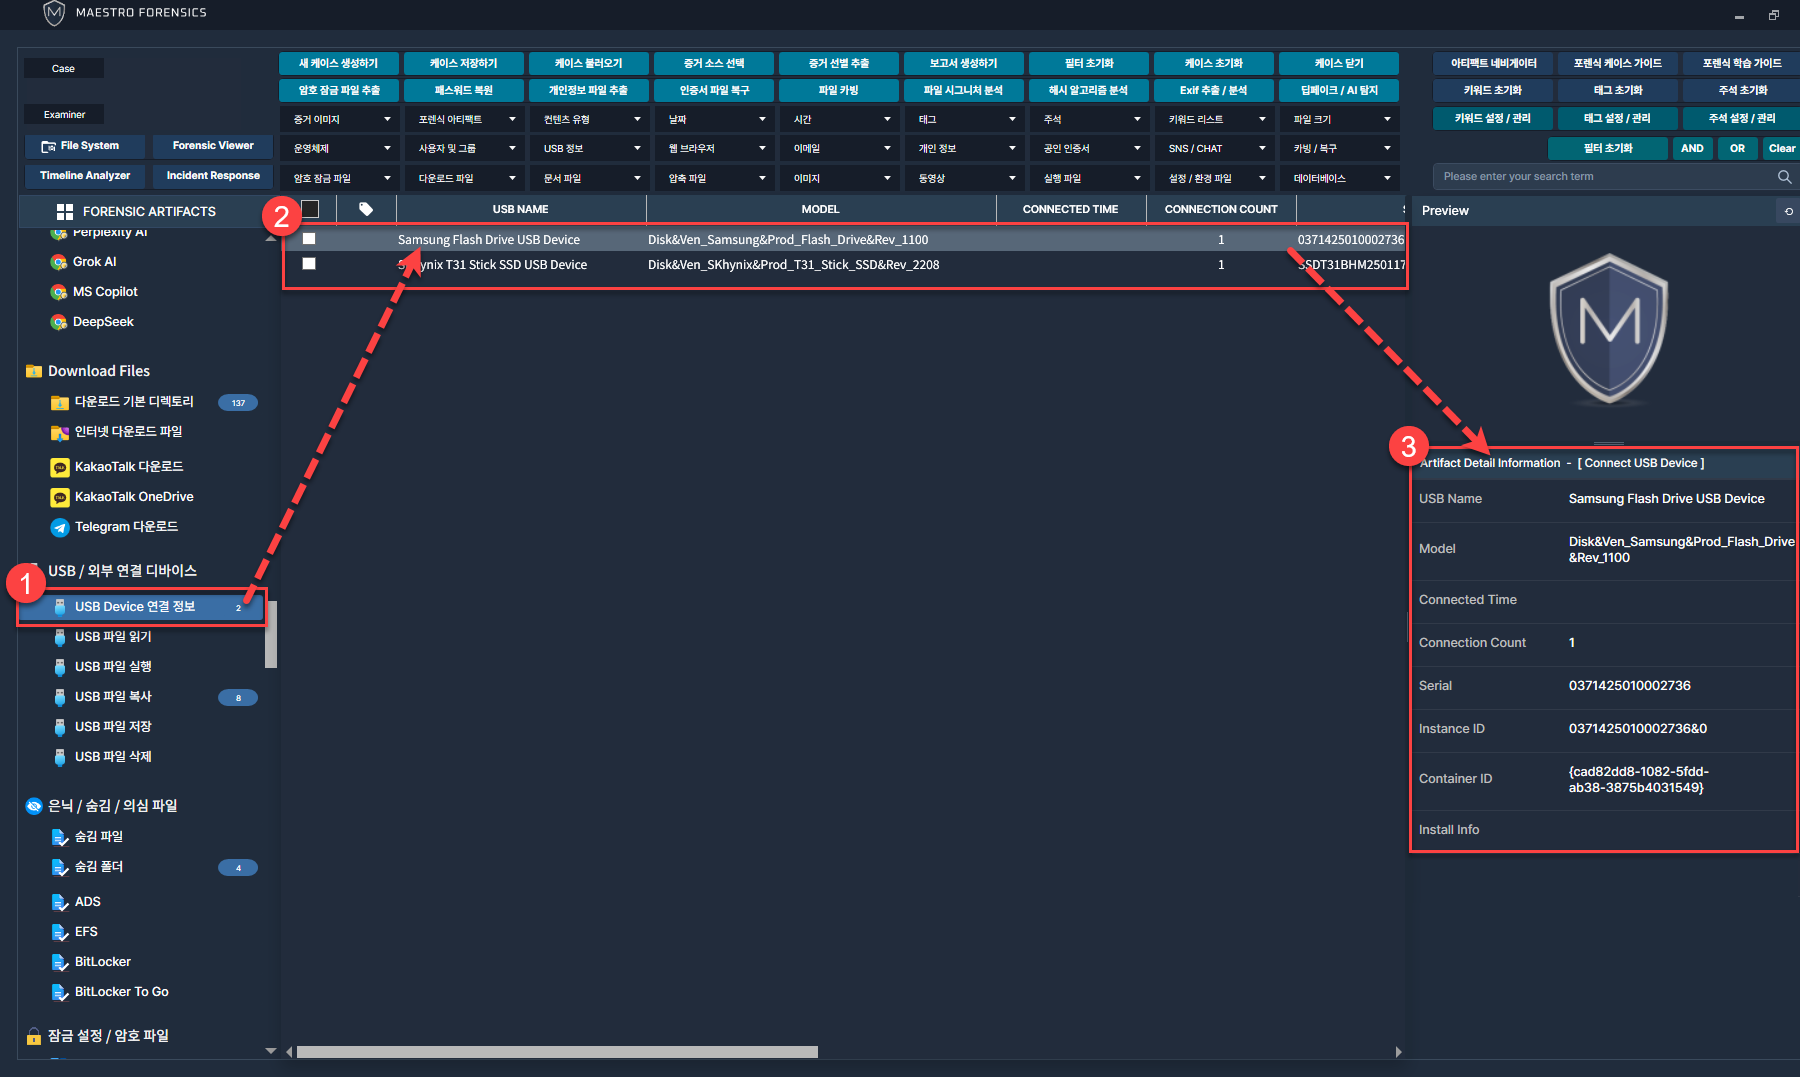The height and width of the screenshot is (1077, 1800).
Task: Expand the SNS / CHAT filter dropdown
Action: click(x=1215, y=148)
